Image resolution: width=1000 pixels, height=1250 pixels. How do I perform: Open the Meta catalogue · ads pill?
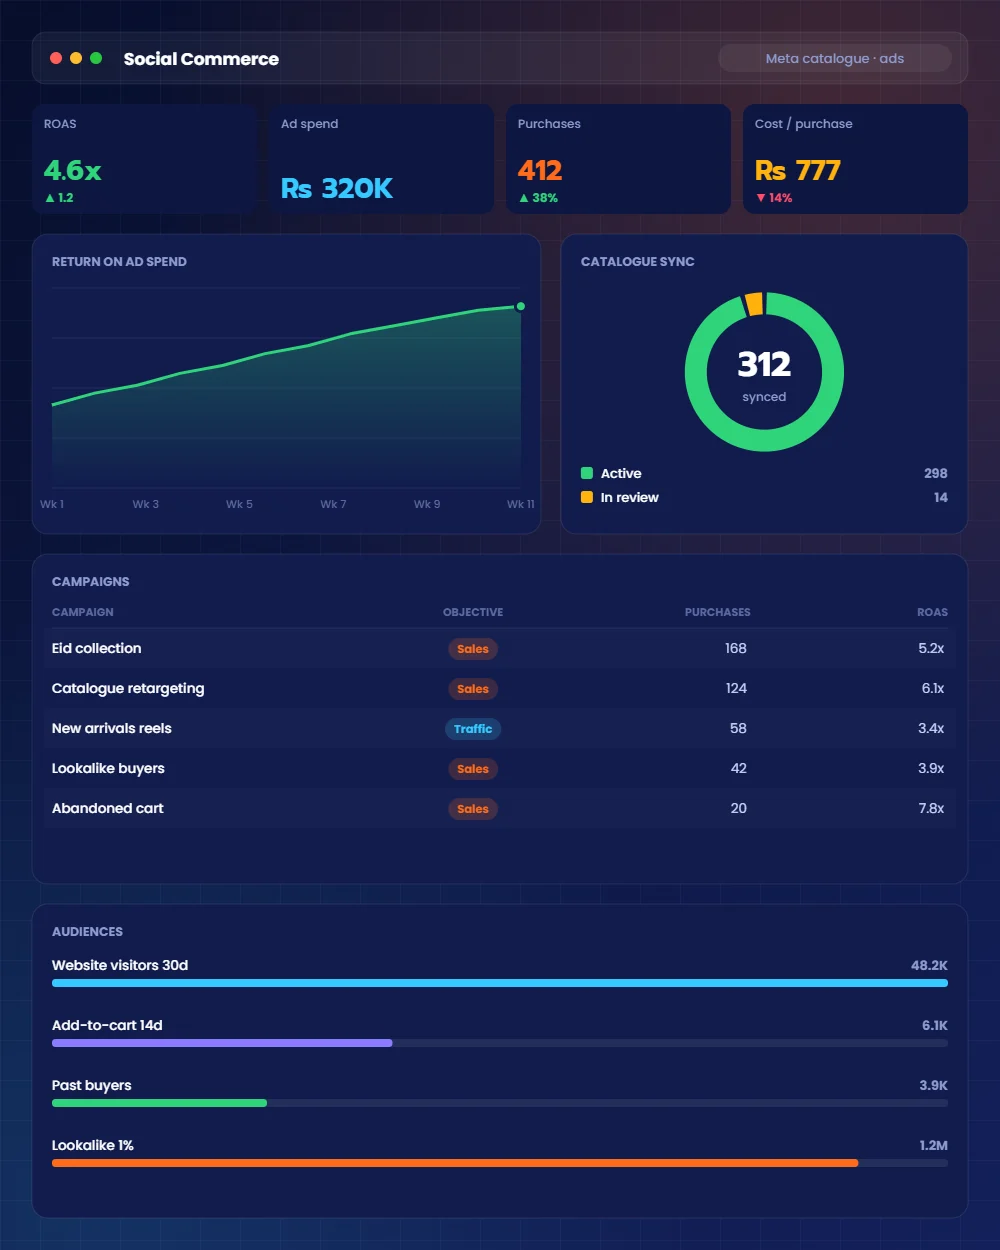835,58
